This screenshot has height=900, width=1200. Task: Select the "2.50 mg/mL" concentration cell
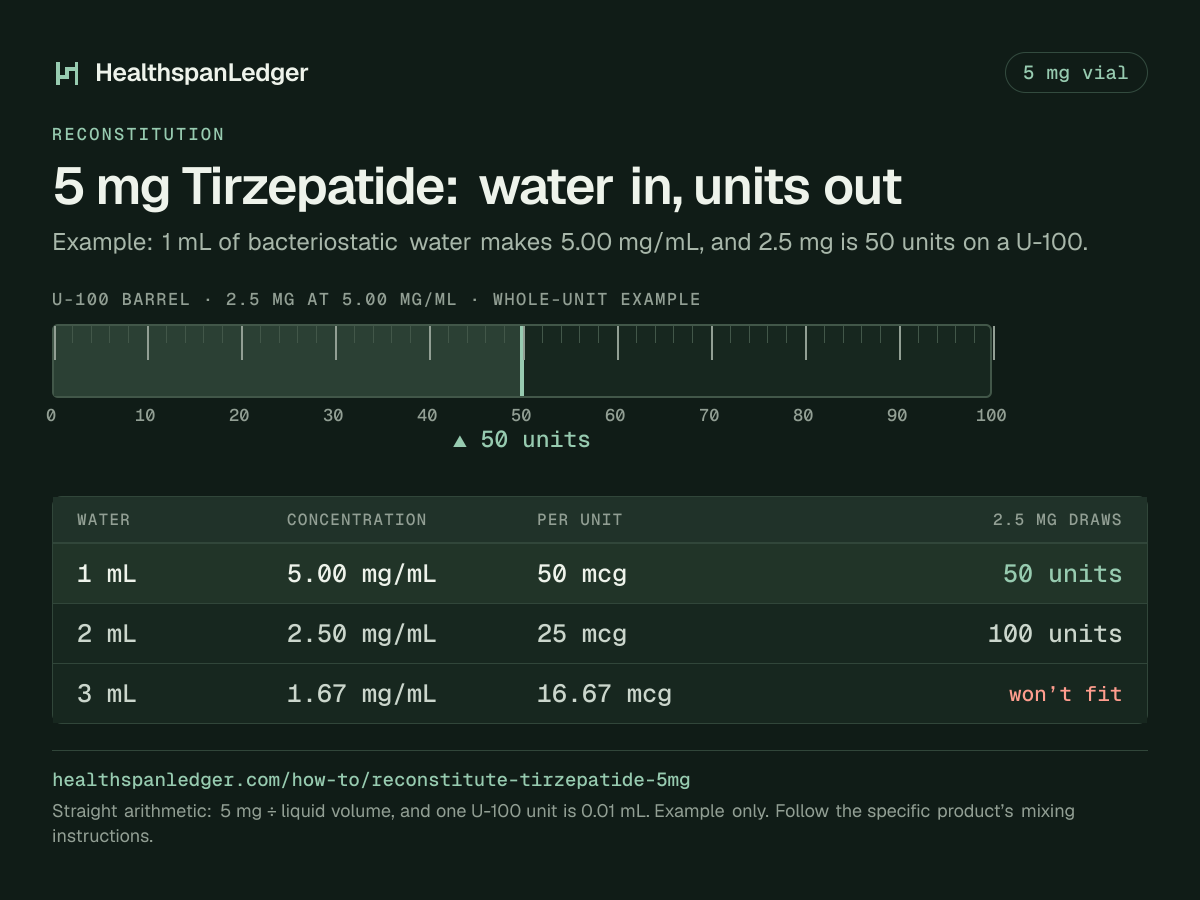pyautogui.click(x=362, y=634)
